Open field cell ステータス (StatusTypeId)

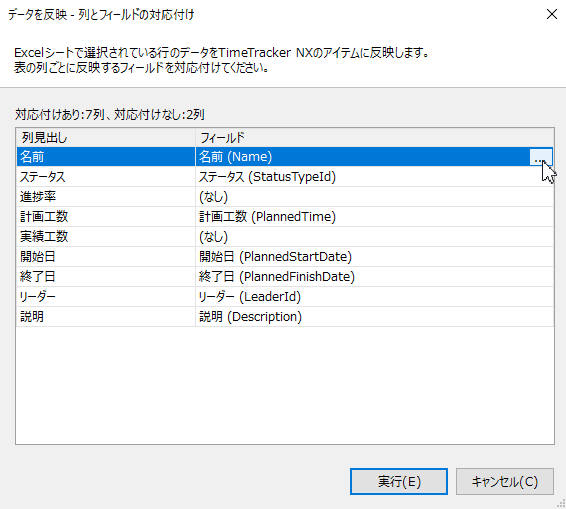point(374,177)
